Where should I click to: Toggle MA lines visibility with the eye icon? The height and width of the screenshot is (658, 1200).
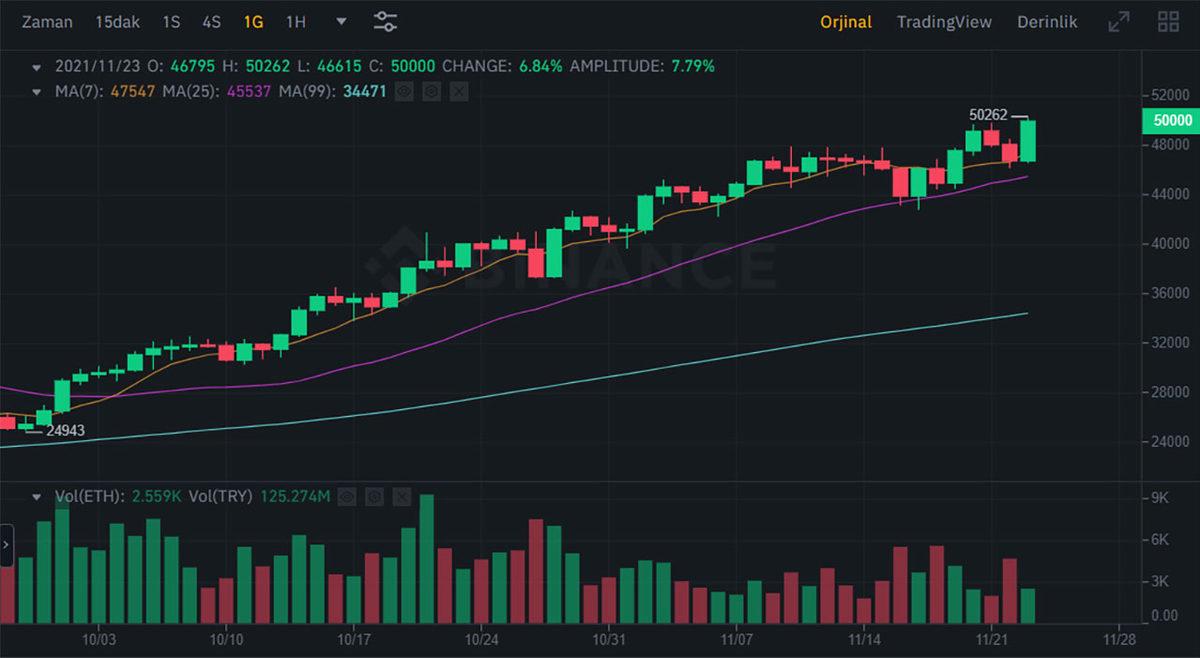(403, 91)
